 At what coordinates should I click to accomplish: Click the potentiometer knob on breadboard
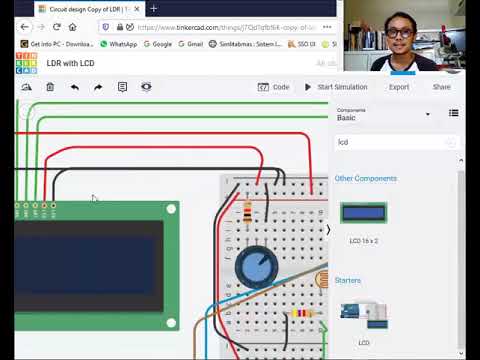point(256,267)
